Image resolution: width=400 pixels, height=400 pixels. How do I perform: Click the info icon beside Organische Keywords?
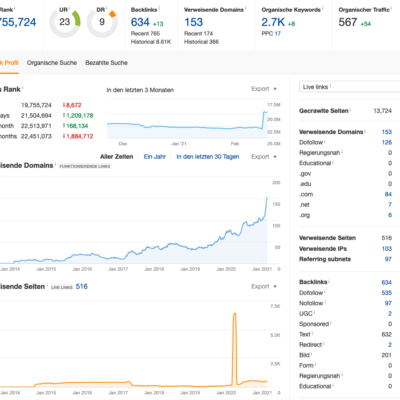[x=322, y=8]
